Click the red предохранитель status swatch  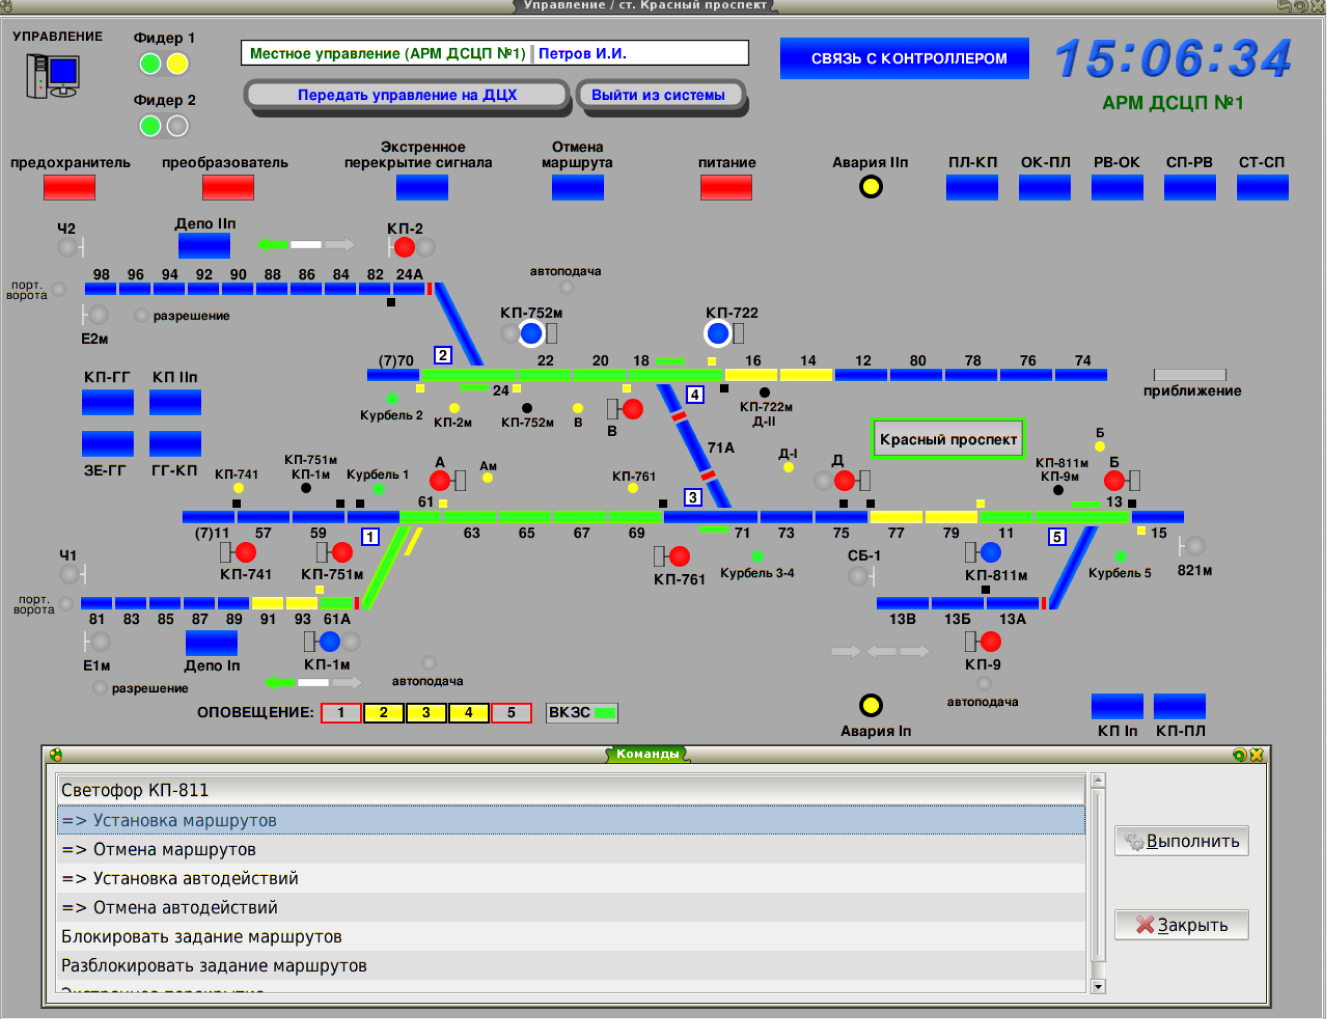[69, 187]
